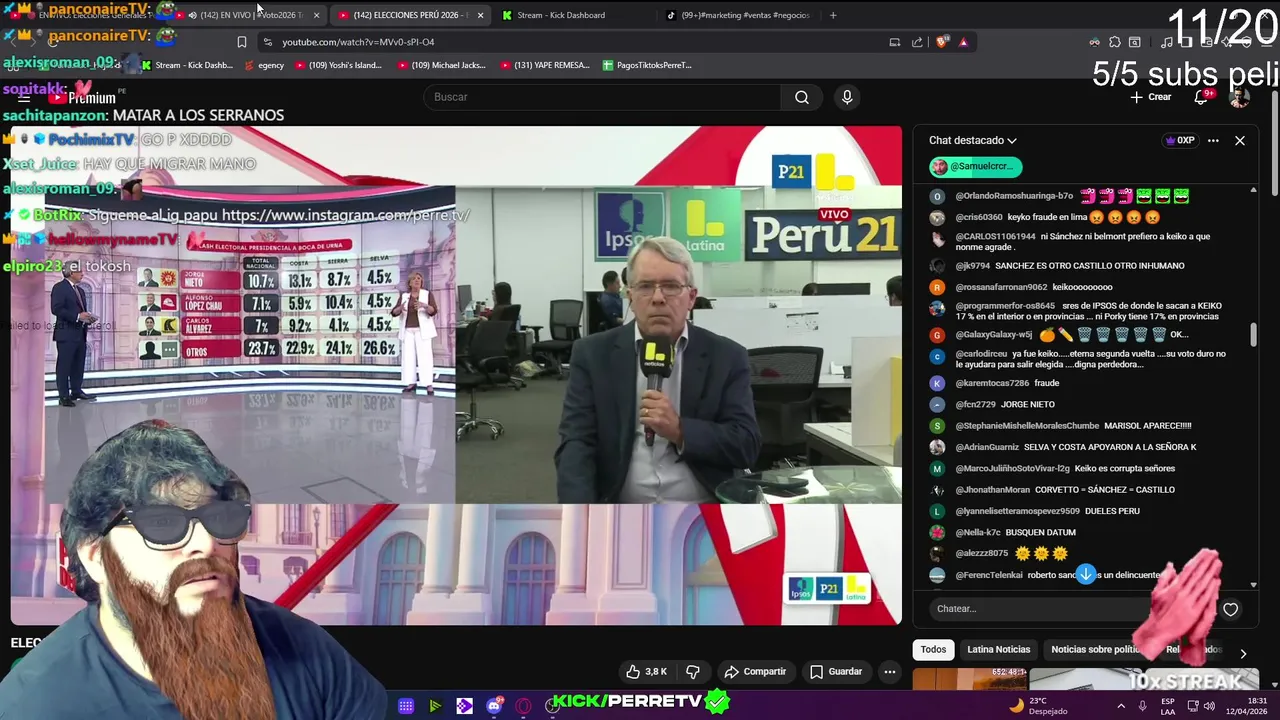The width and height of the screenshot is (1280, 720).
Task: Show hidden system tray icons
Action: point(1120,706)
